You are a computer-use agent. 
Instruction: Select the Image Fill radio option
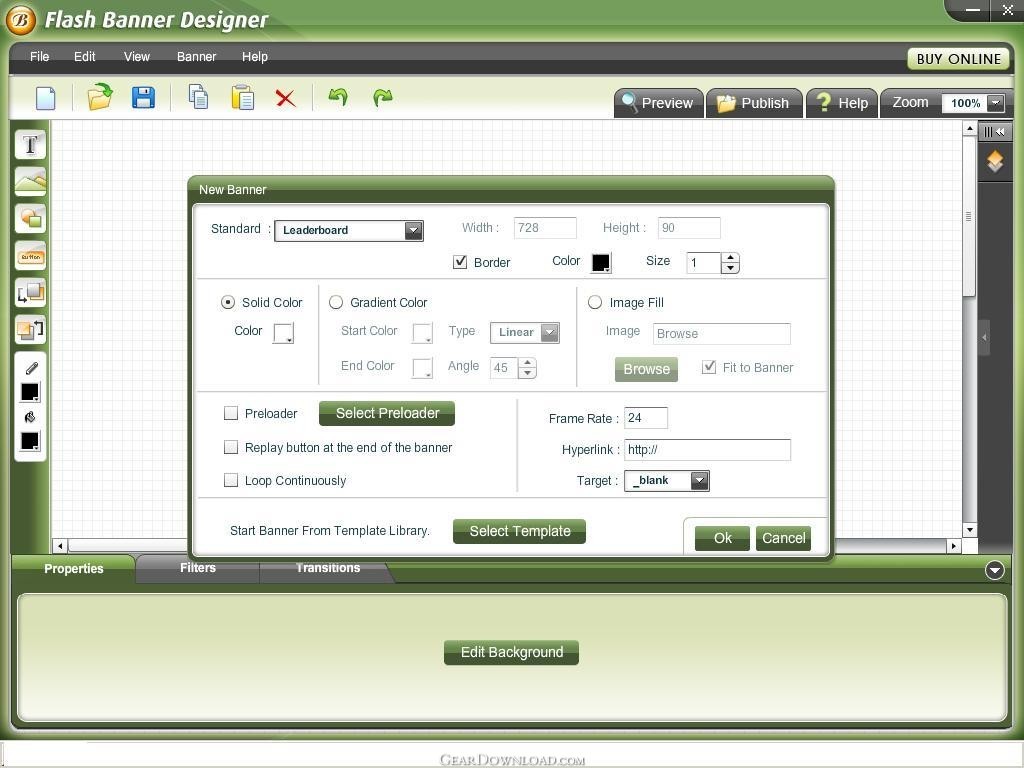click(x=595, y=302)
